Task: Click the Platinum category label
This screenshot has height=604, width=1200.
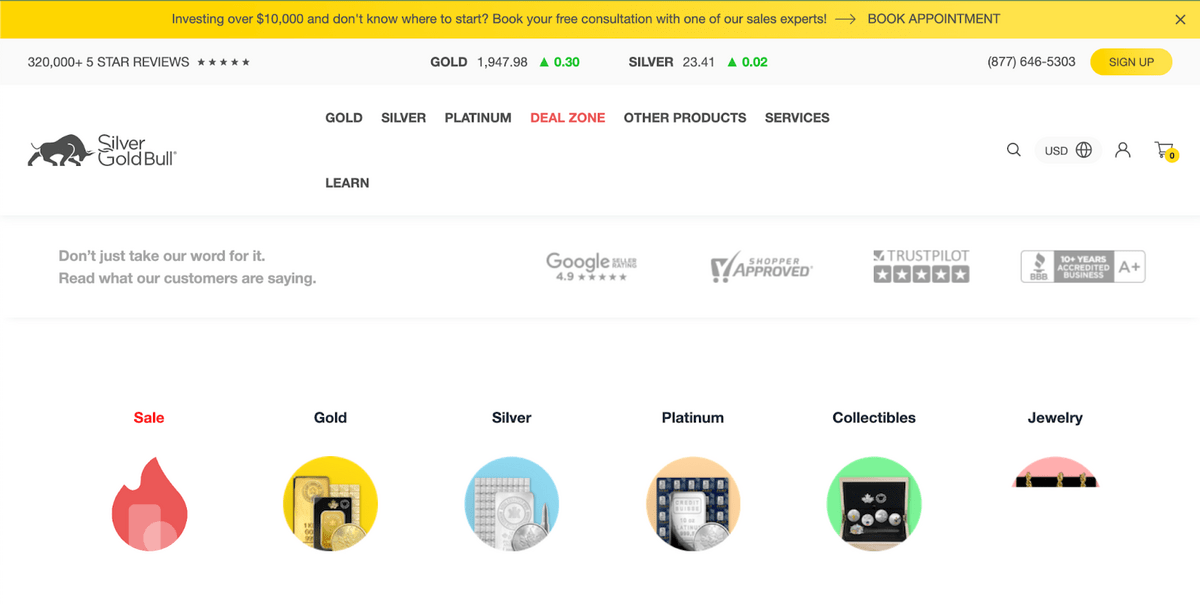Action: point(693,418)
